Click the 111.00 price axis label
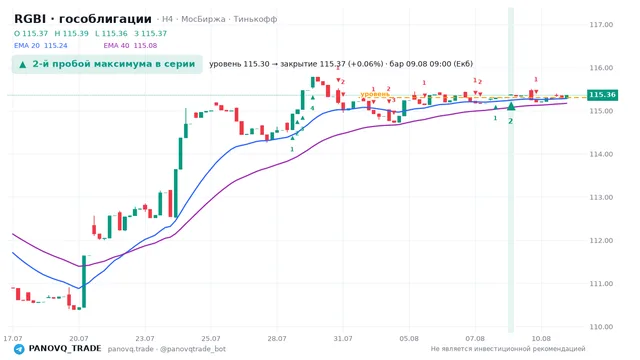The width and height of the screenshot is (640, 360). pos(601,284)
